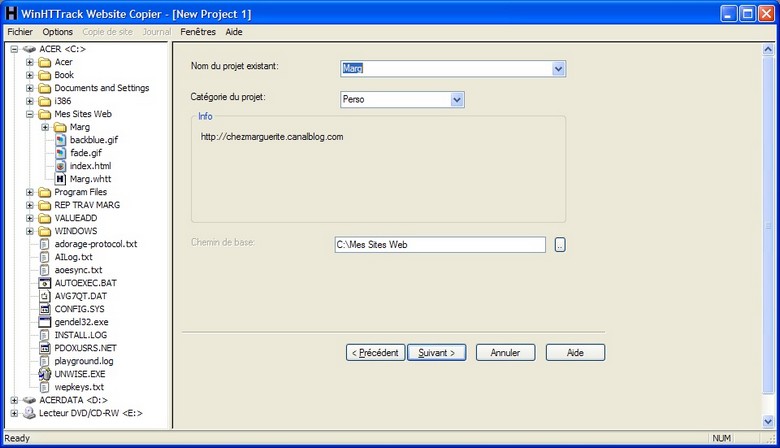Click the DVD/CD-RW E: drive icon

(x=29, y=413)
